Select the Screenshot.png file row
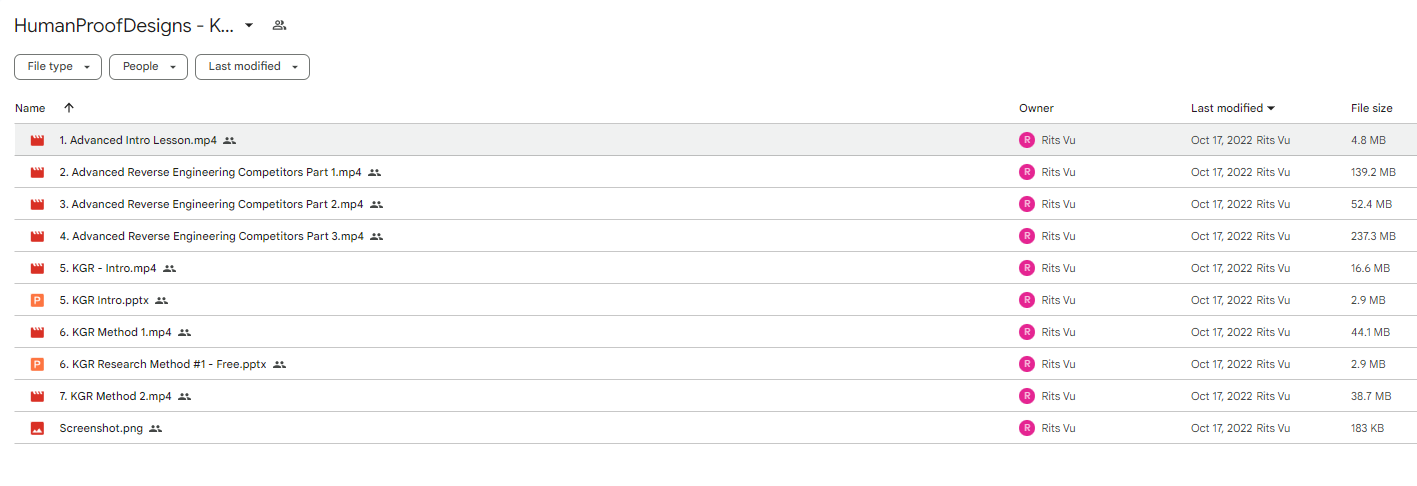 [715, 428]
